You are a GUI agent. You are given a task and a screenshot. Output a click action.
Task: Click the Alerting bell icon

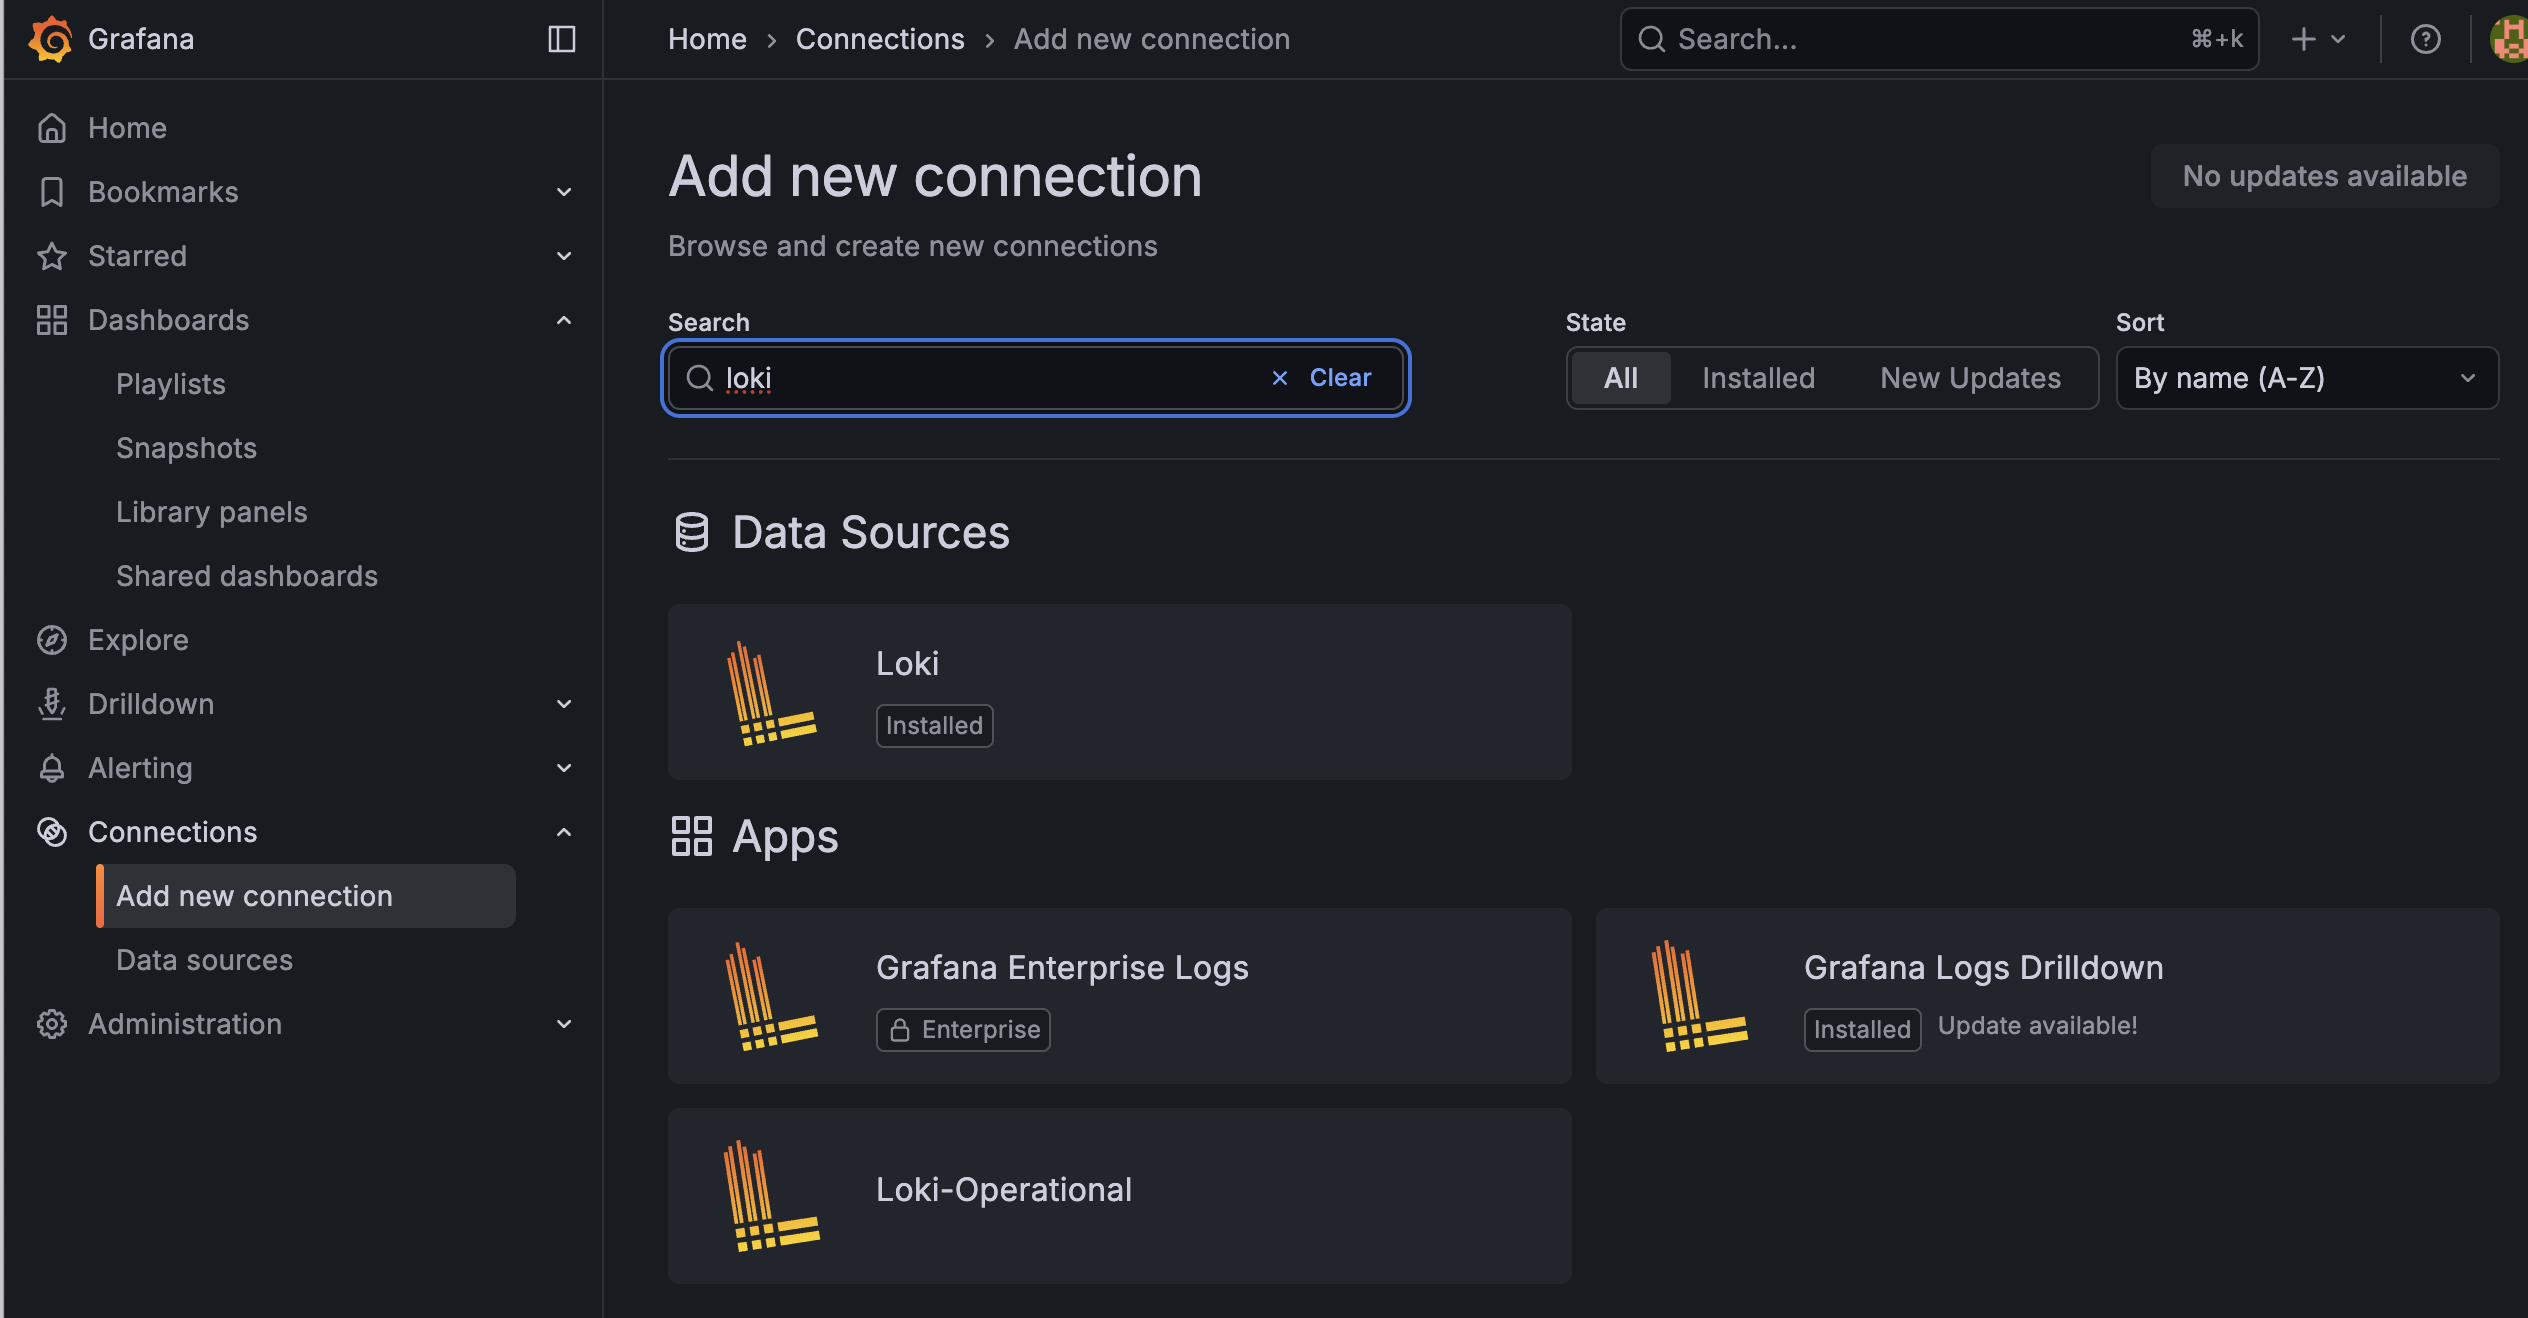(x=52, y=768)
